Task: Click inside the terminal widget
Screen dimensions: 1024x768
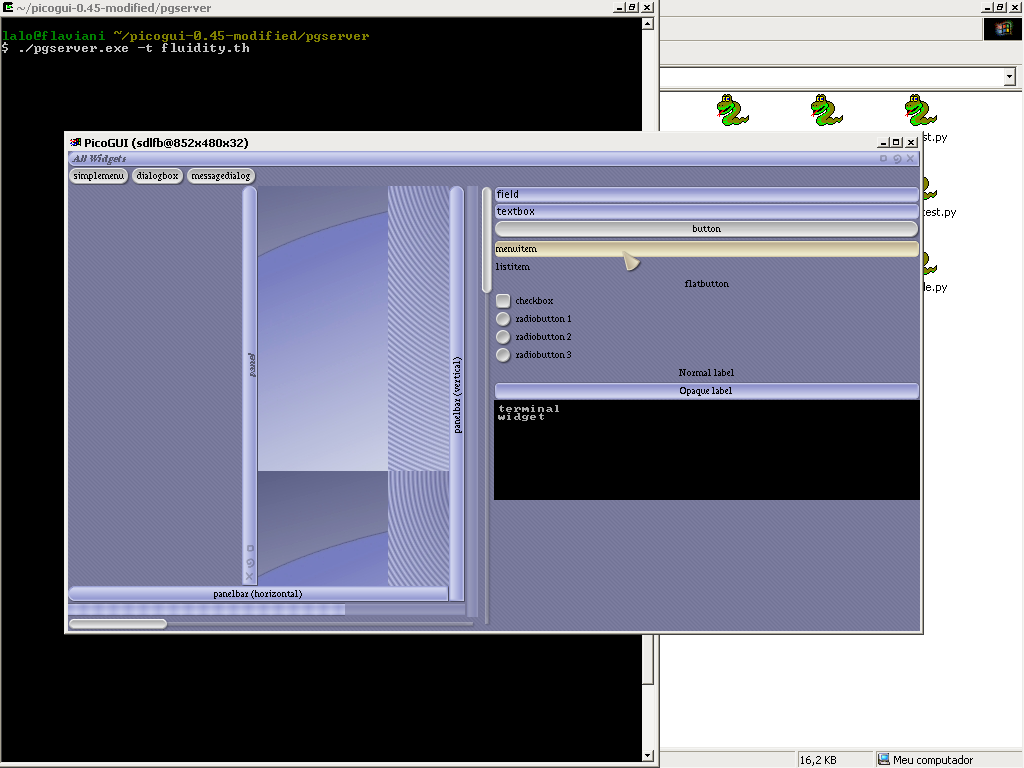Action: click(x=707, y=451)
